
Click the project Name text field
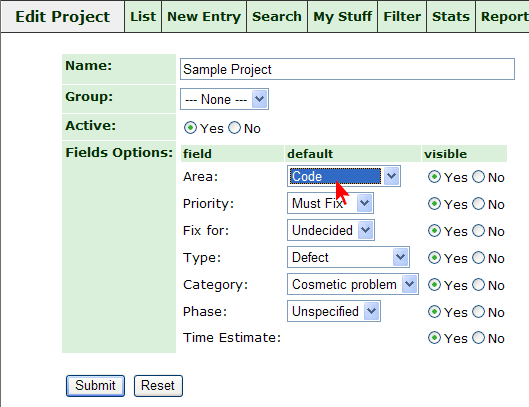click(347, 69)
